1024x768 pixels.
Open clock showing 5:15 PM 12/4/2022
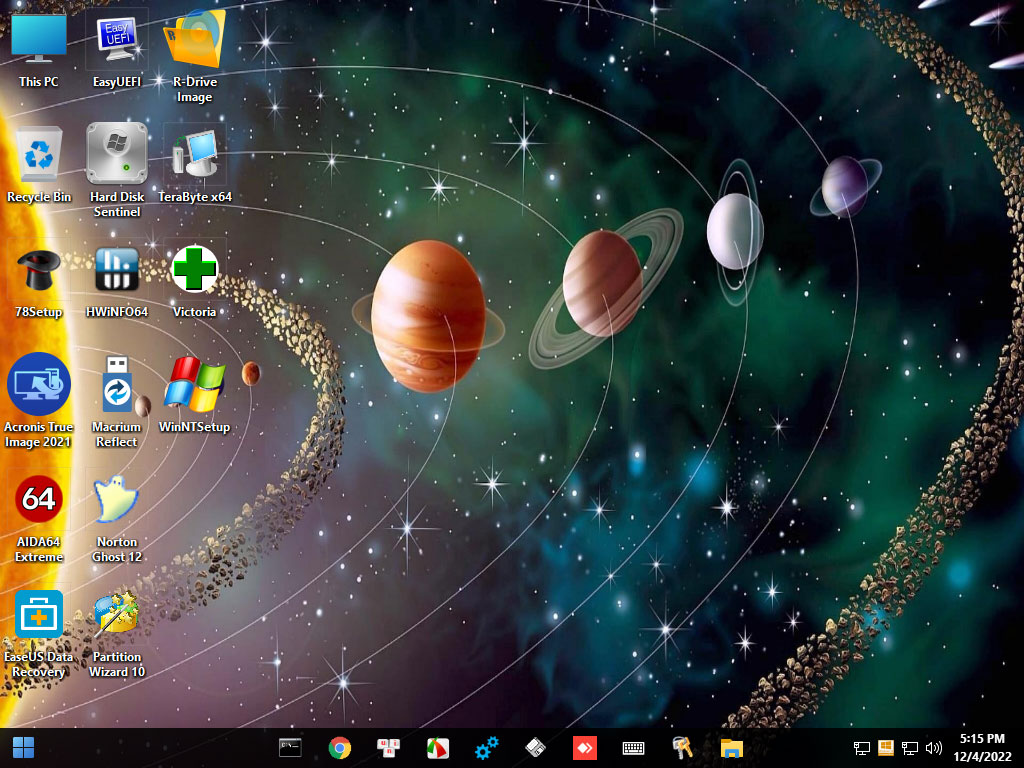tap(982, 748)
